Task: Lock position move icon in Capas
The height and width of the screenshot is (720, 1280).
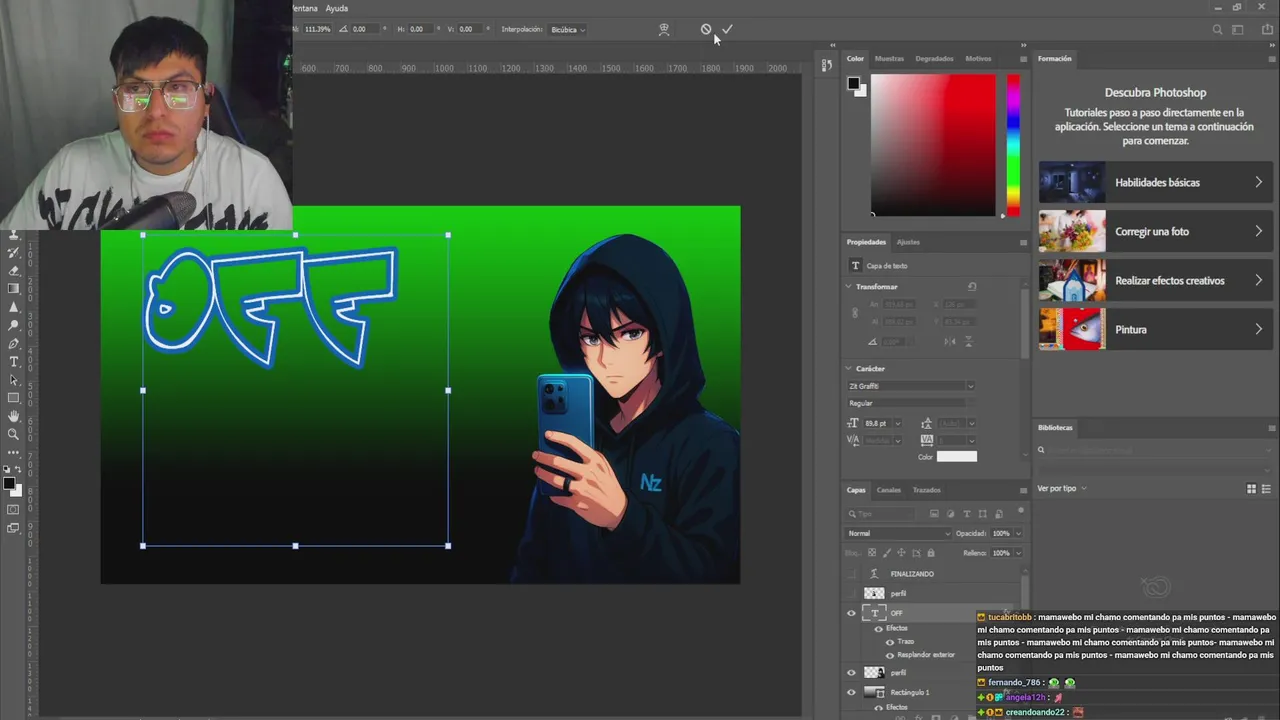Action: point(901,553)
